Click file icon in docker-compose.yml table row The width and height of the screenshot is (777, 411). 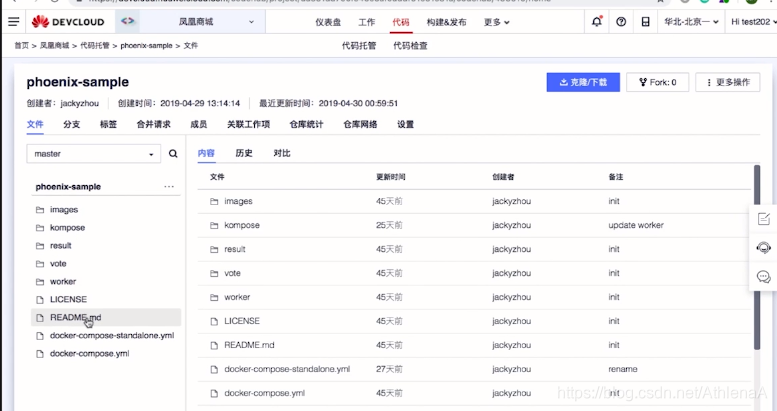(x=214, y=393)
